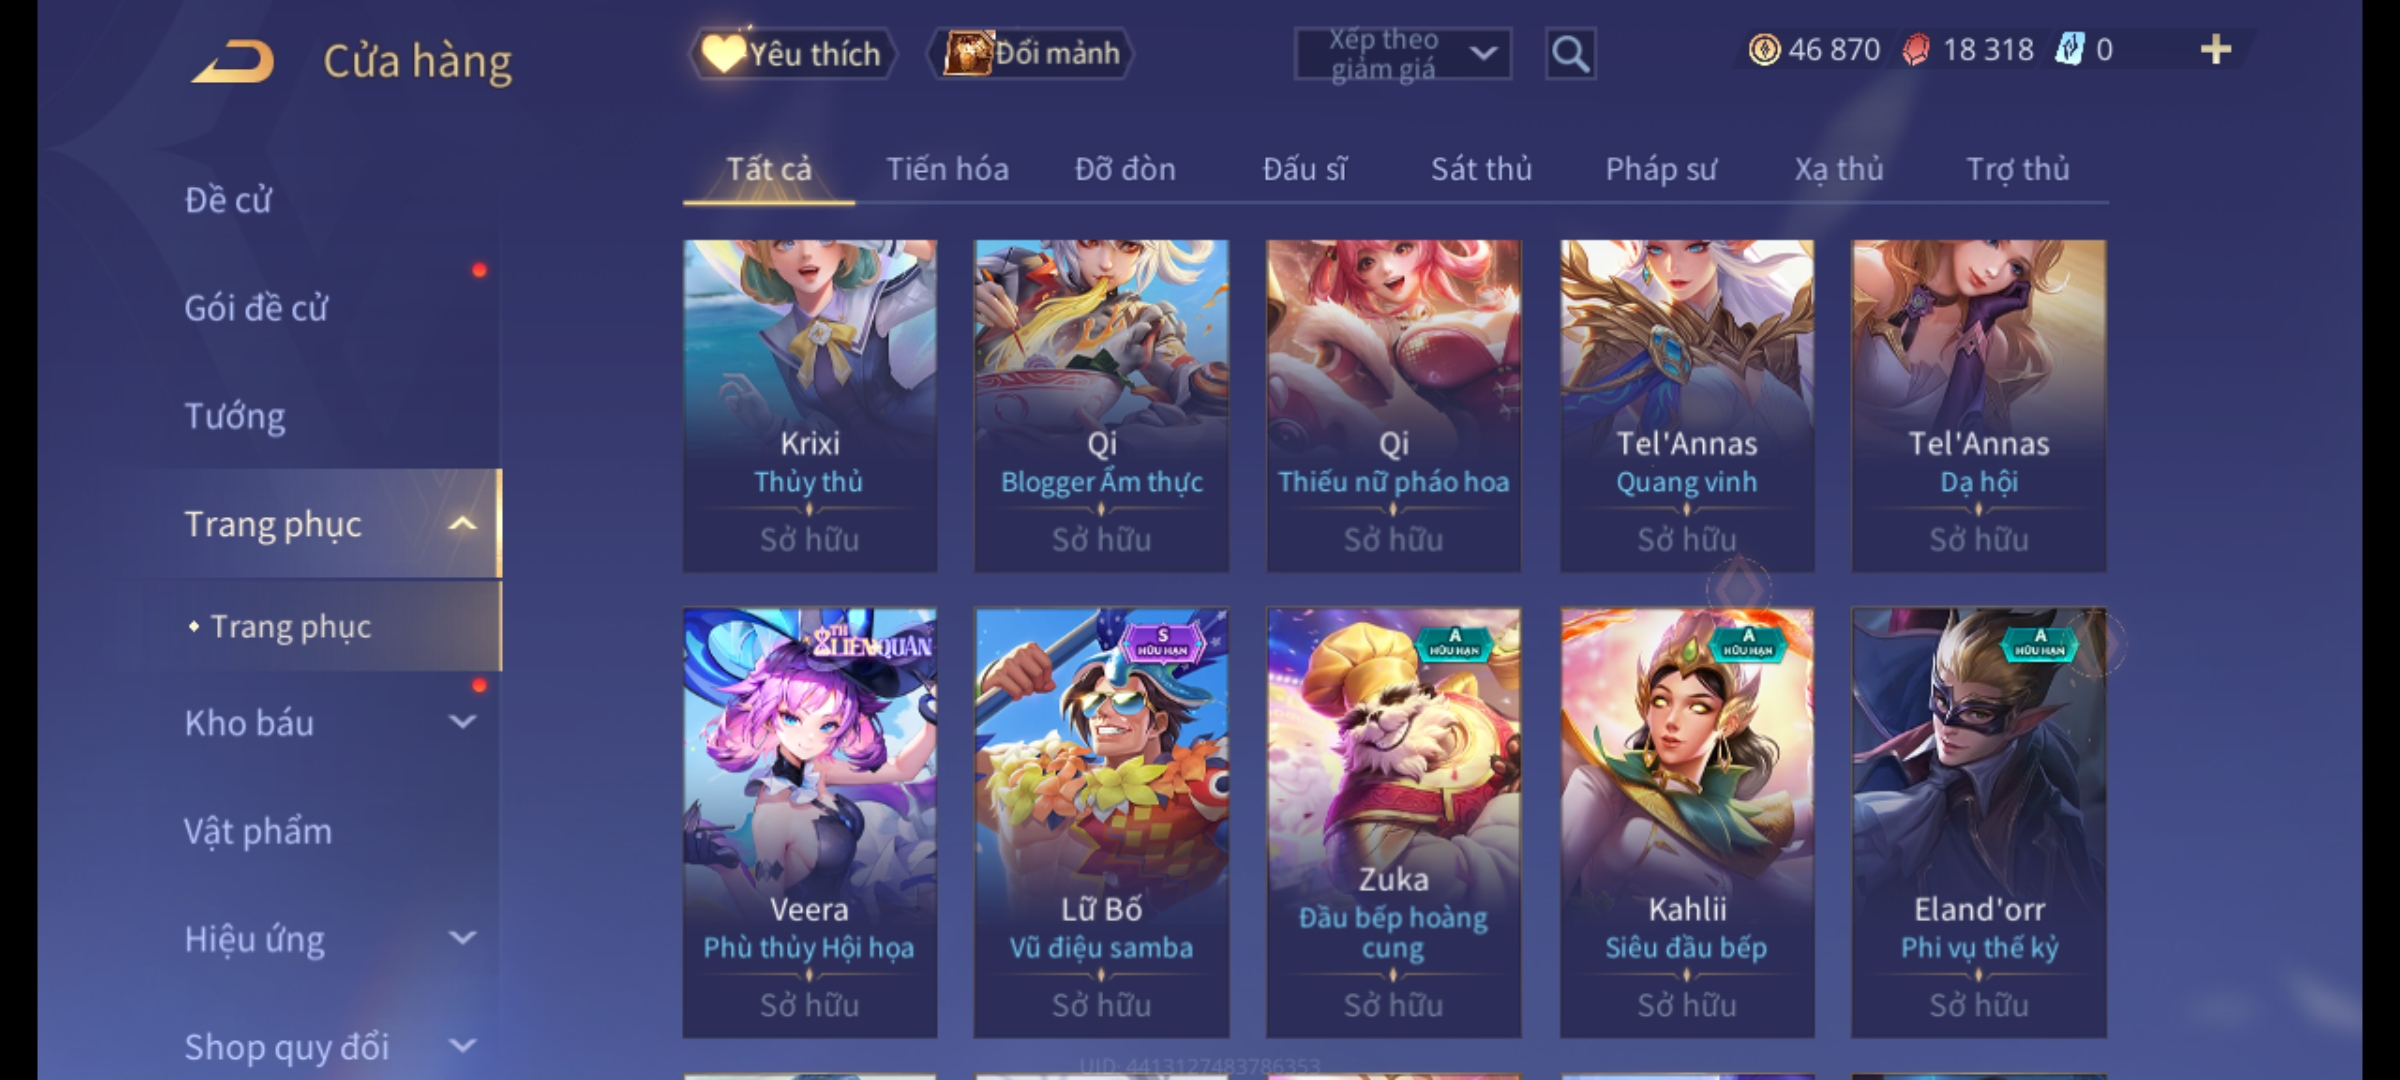Expand the Shop quy đổi section
Screen dimensions: 2400x1080
coord(462,1045)
